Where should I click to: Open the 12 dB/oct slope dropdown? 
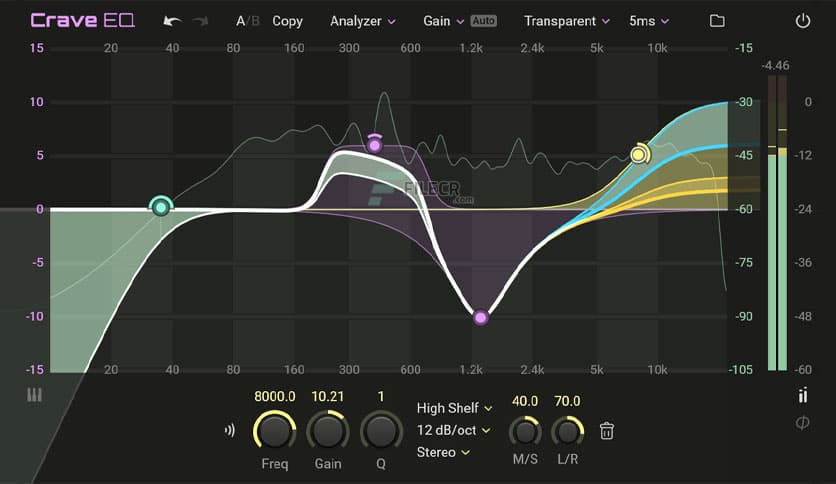coord(453,430)
